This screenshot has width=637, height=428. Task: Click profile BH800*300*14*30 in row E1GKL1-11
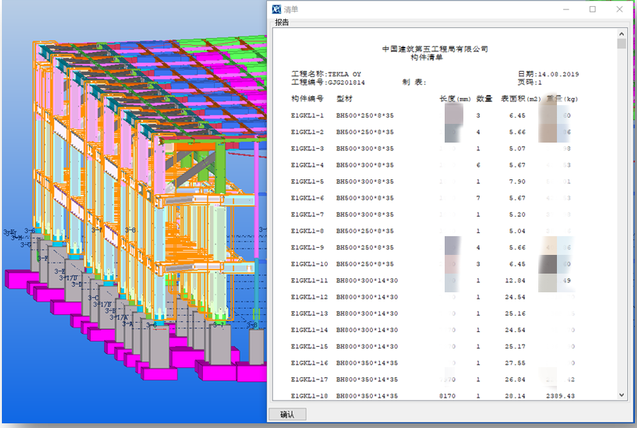tap(367, 281)
